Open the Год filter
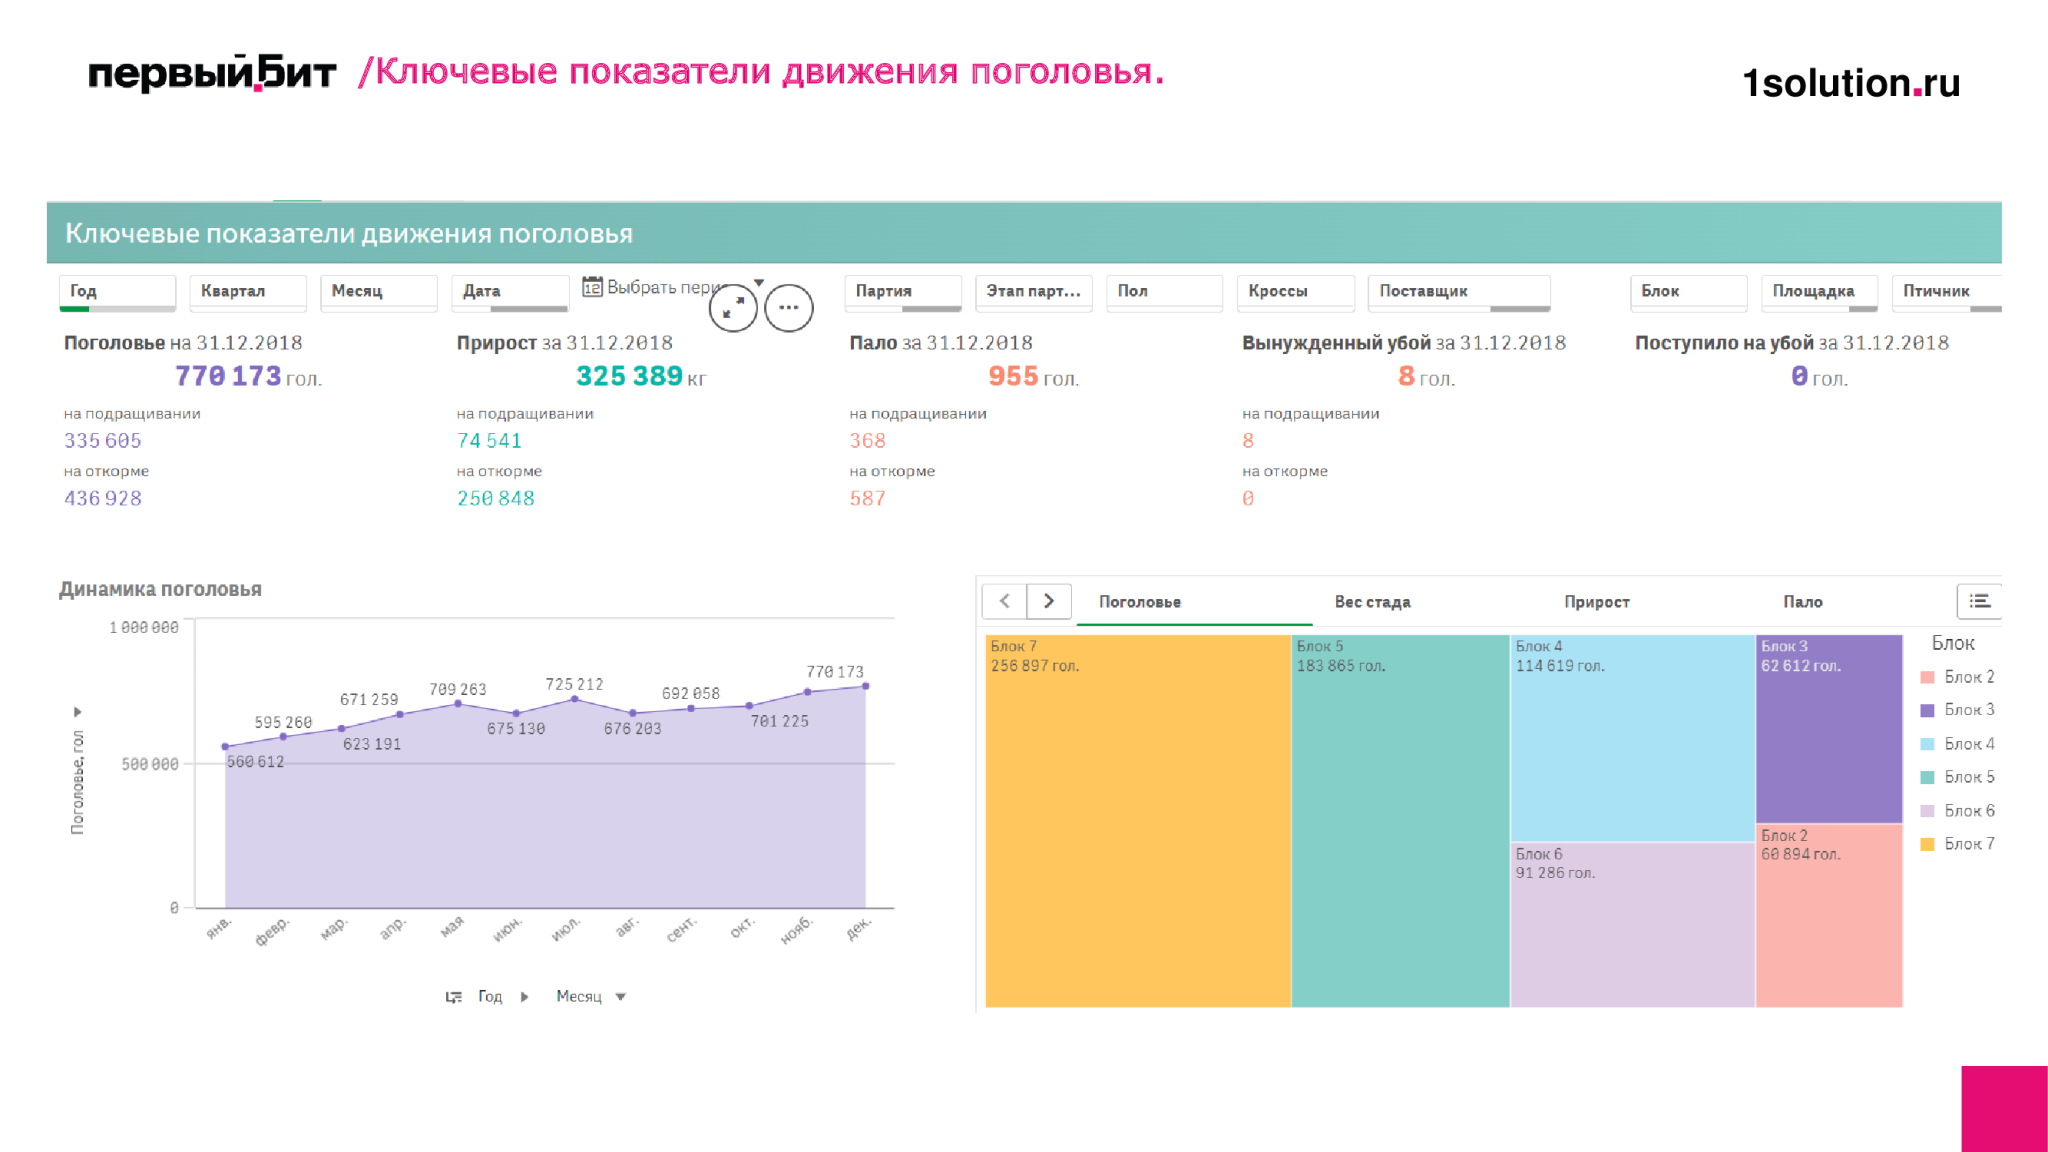 (x=117, y=292)
